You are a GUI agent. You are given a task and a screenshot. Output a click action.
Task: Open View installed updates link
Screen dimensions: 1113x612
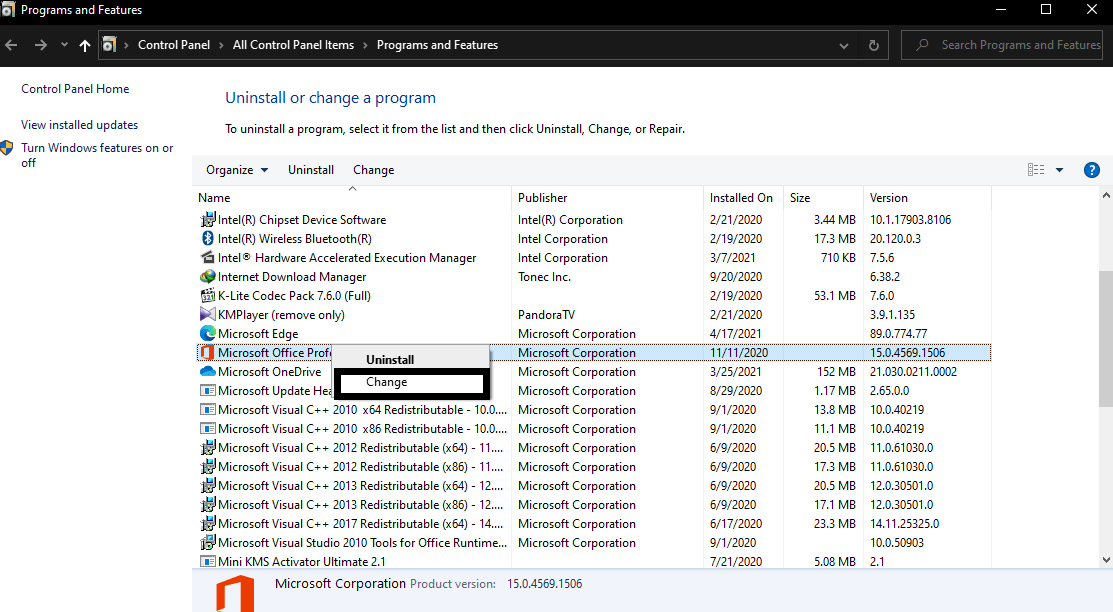pyautogui.click(x=80, y=125)
